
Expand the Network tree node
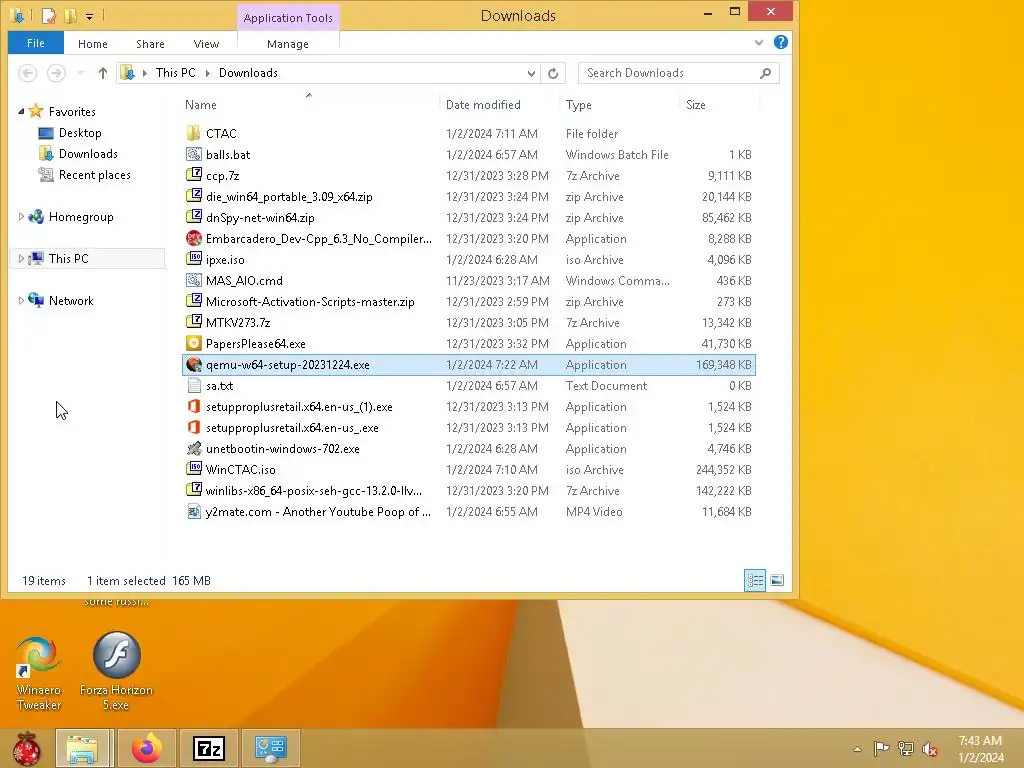[x=21, y=300]
